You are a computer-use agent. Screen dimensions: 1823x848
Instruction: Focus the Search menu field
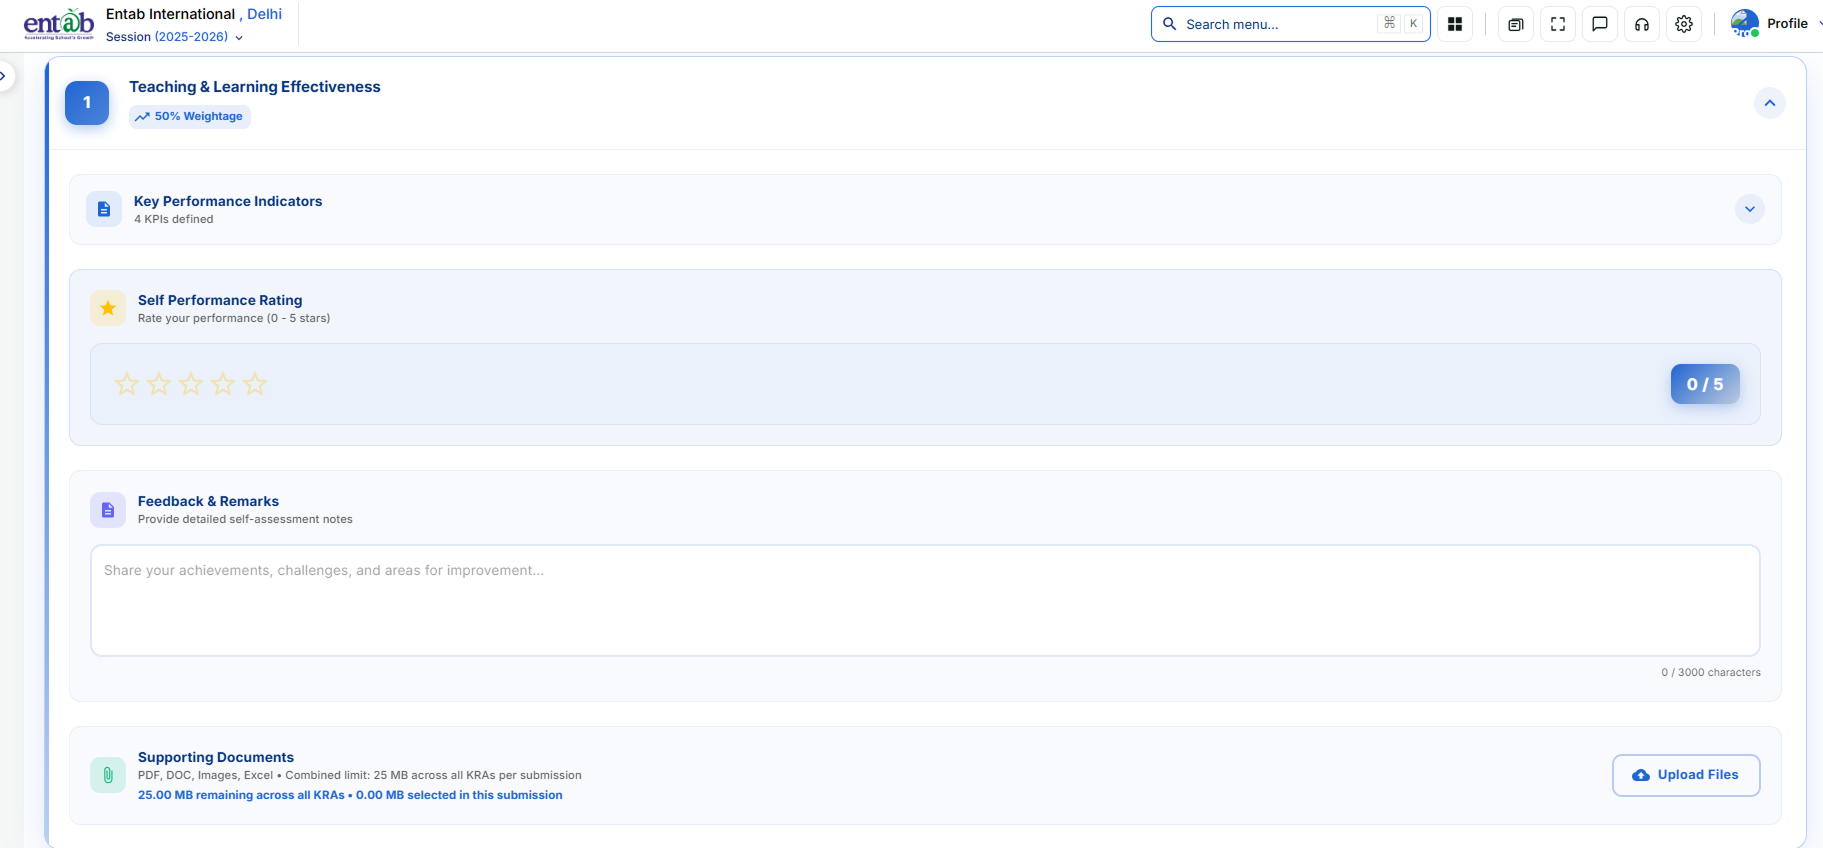click(x=1290, y=24)
